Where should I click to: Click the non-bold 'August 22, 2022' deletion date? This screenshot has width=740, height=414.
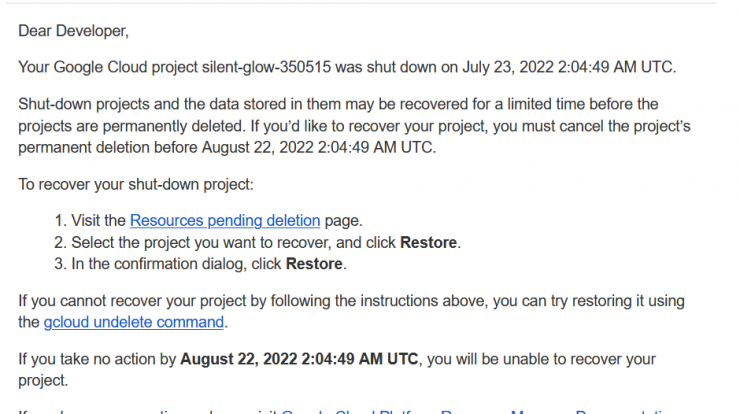tap(258, 147)
